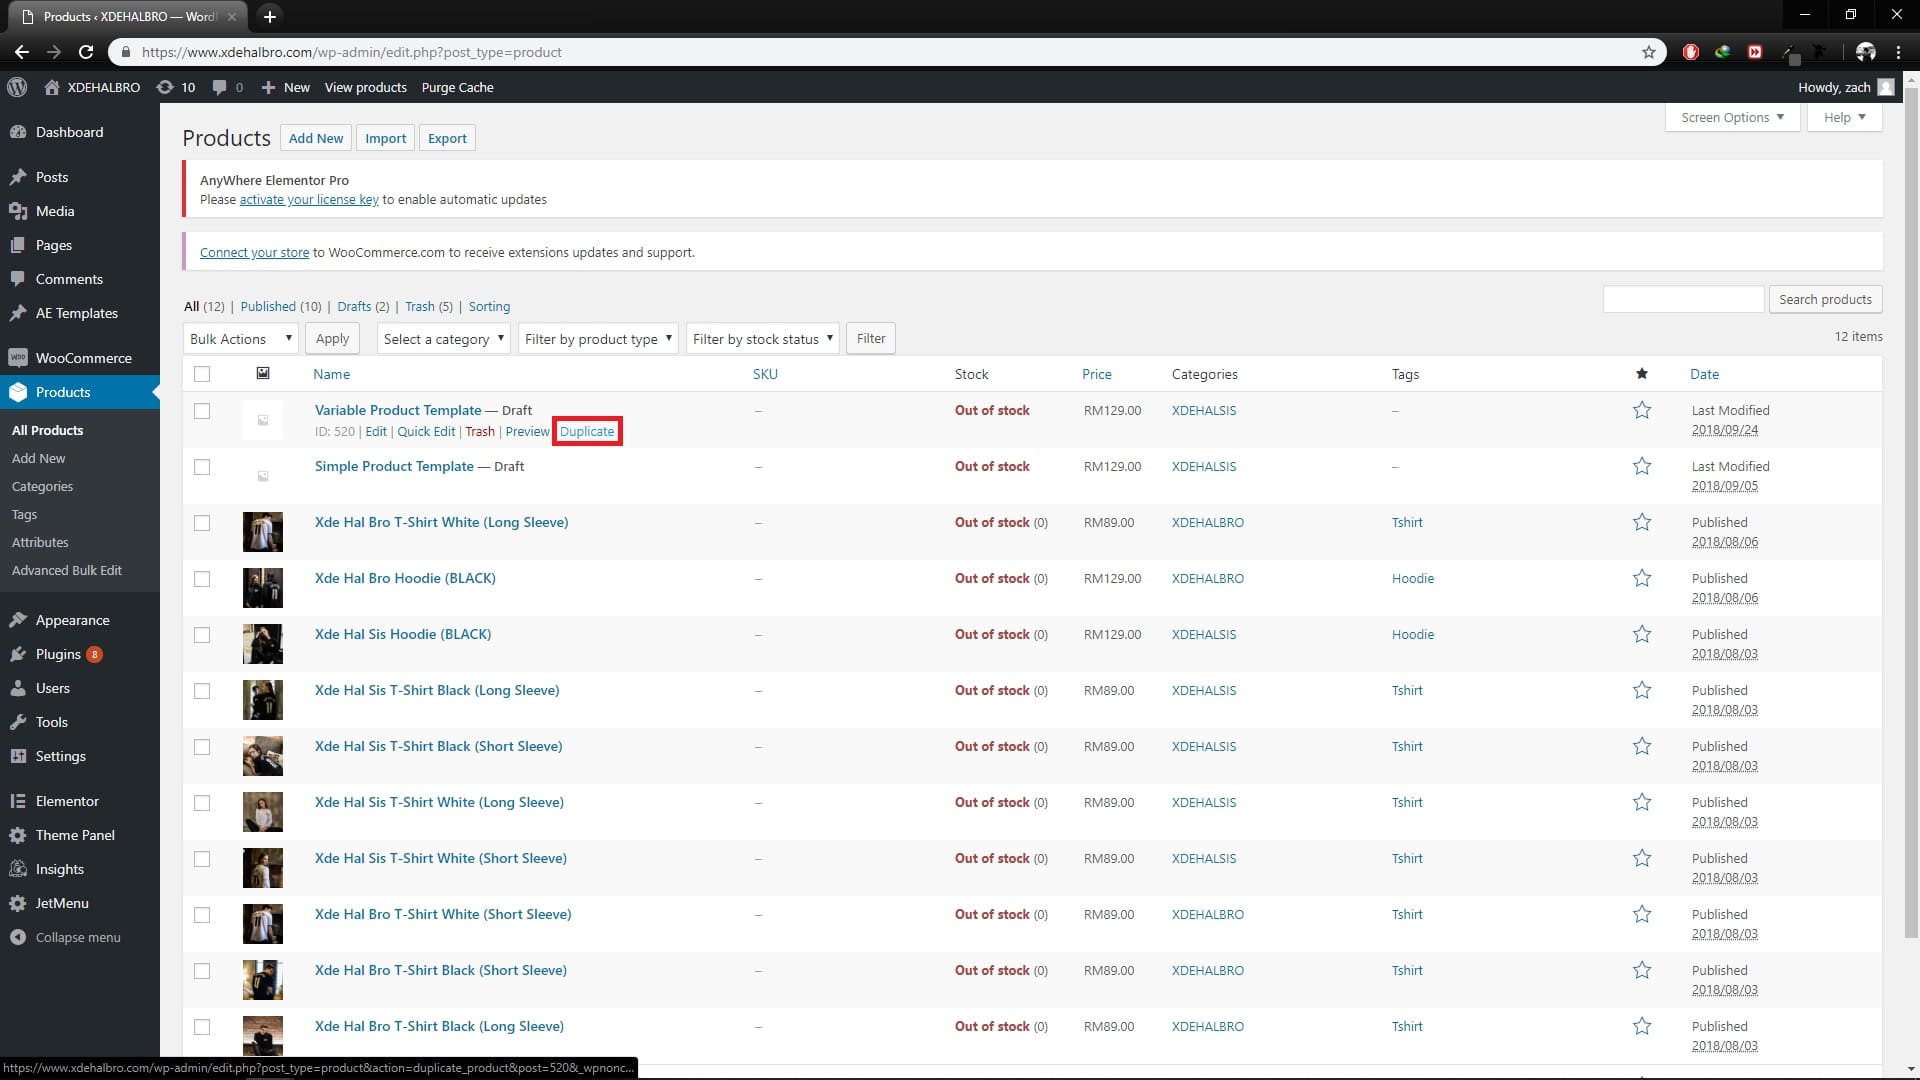Click activate your license key link
Screen dimensions: 1920x1080
(309, 199)
